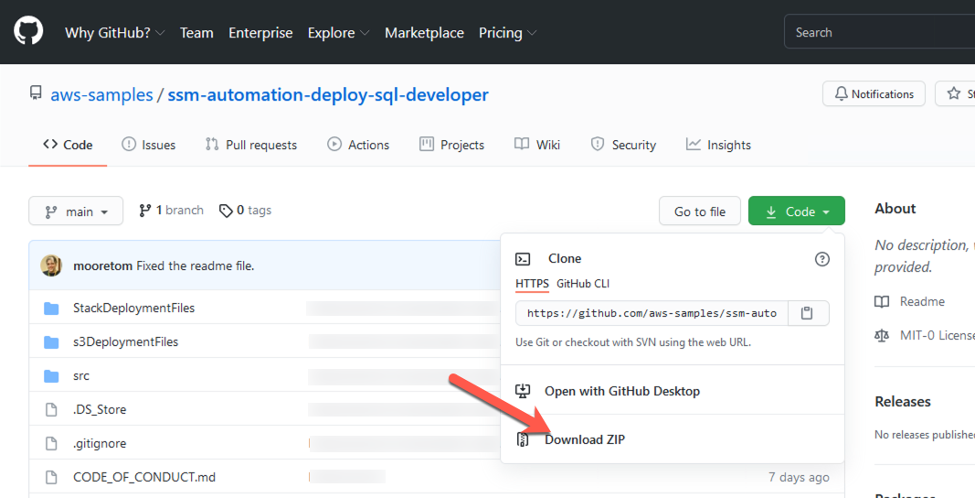Image resolution: width=977 pixels, height=499 pixels.
Task: Select the HTTPS clone tab
Action: point(532,283)
